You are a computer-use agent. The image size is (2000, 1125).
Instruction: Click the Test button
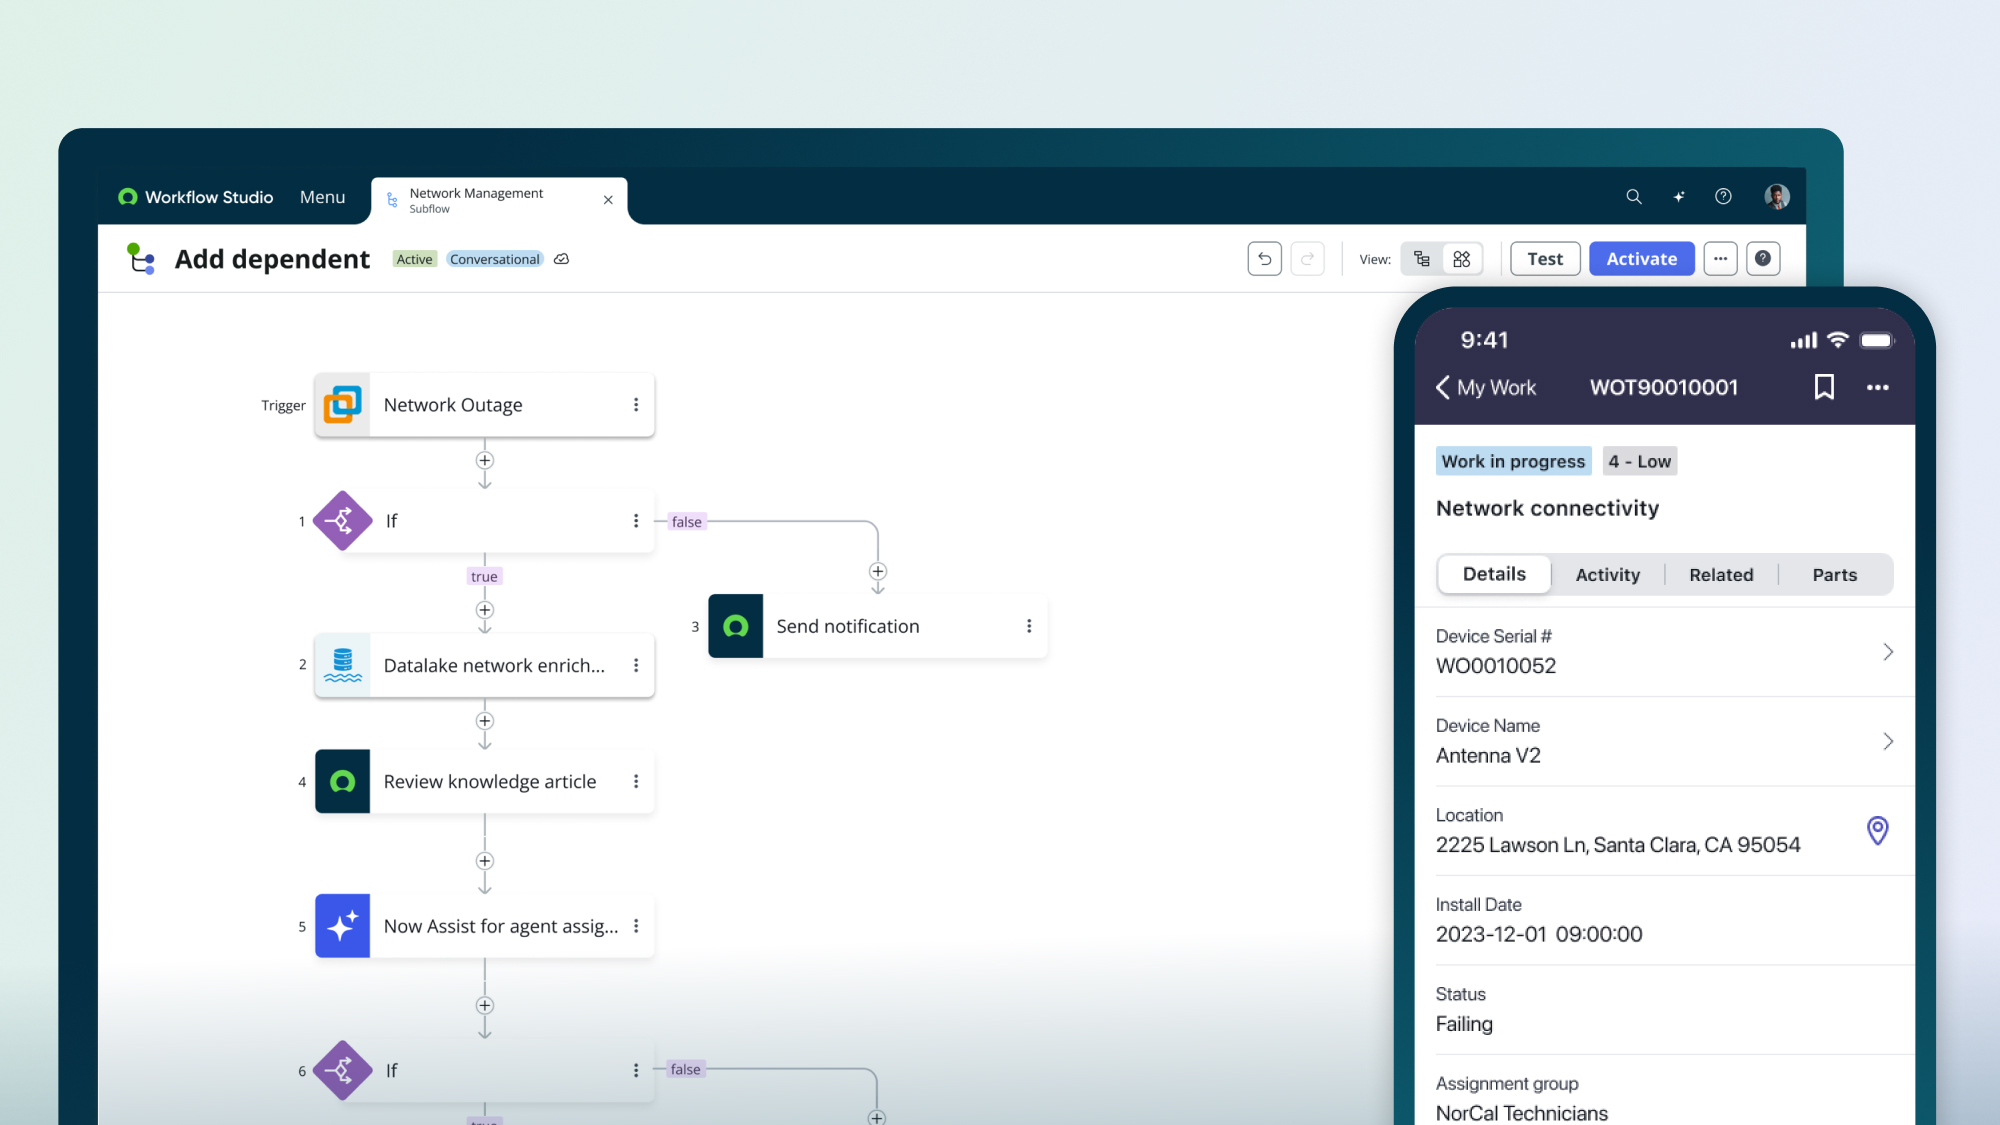tap(1544, 259)
